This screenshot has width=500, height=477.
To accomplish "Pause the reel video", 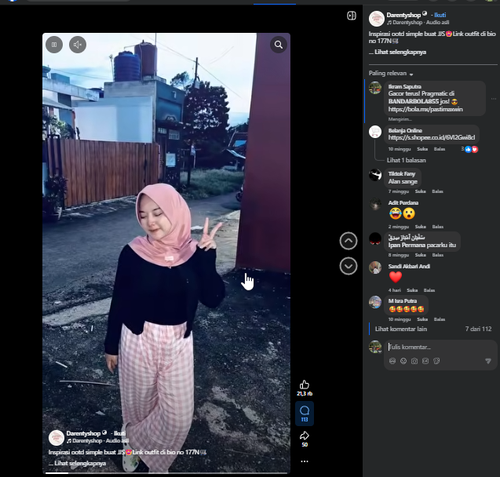I will (54, 45).
